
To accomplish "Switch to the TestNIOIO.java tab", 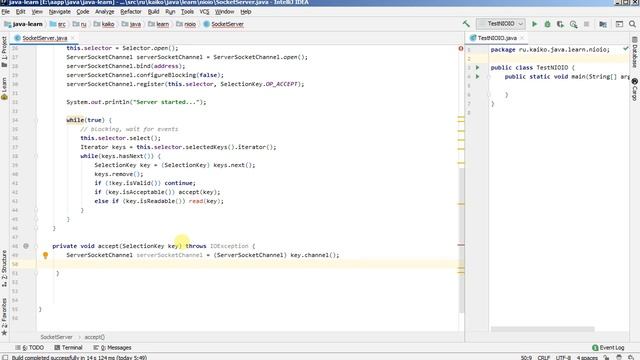I will [x=497, y=38].
